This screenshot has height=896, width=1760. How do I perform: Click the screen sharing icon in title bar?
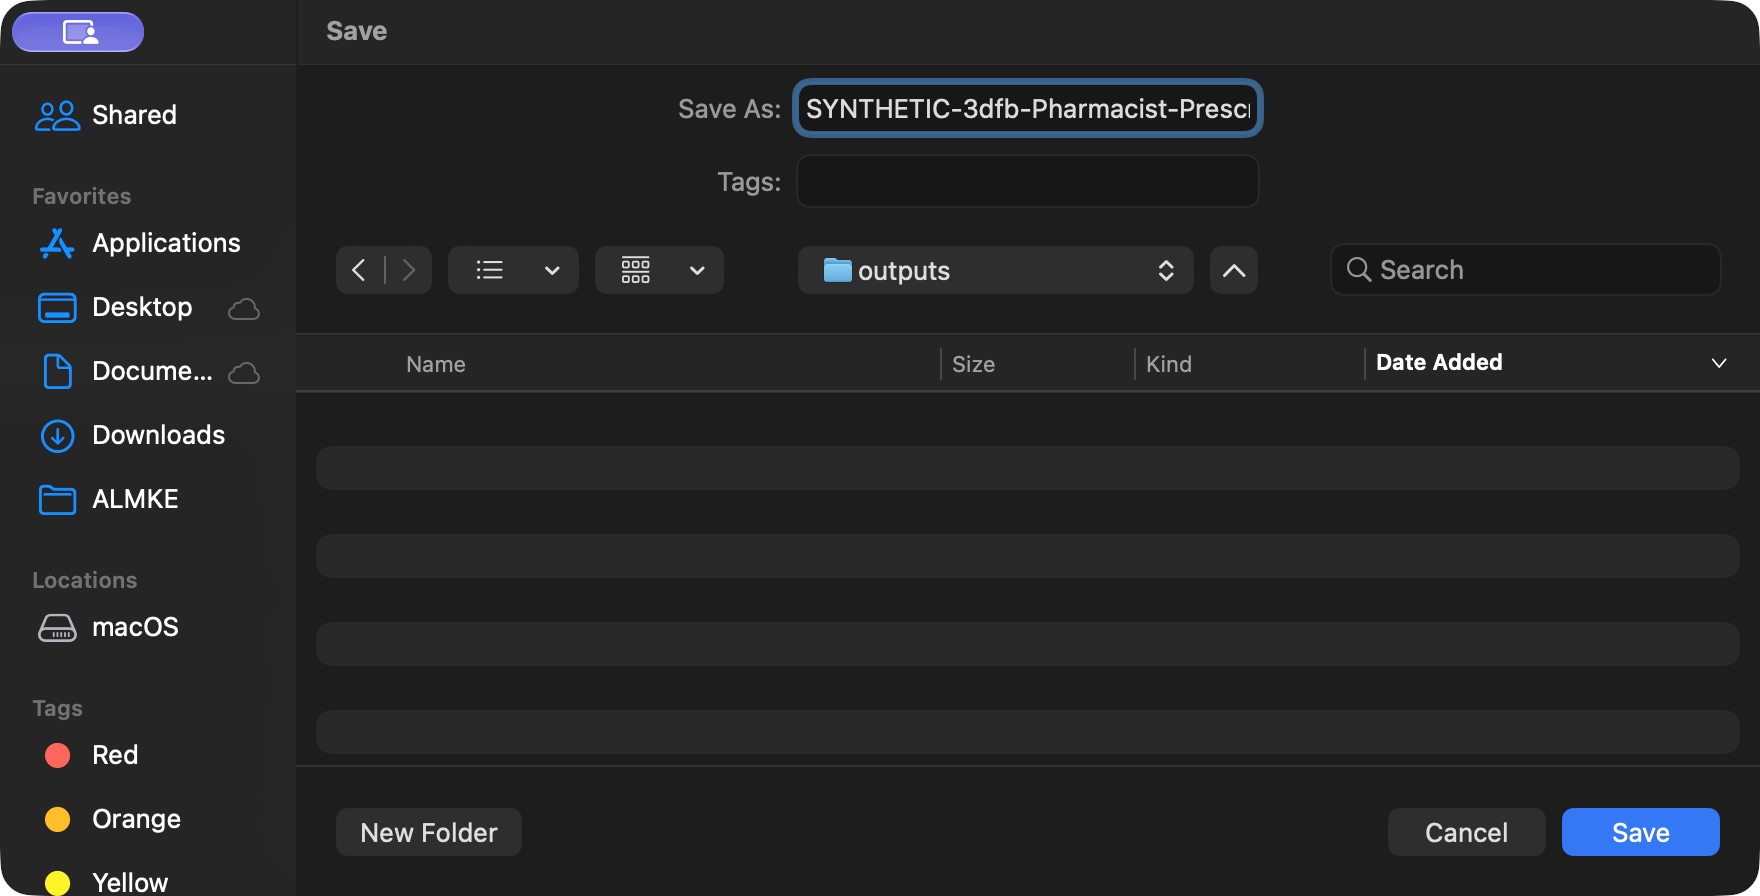click(78, 32)
